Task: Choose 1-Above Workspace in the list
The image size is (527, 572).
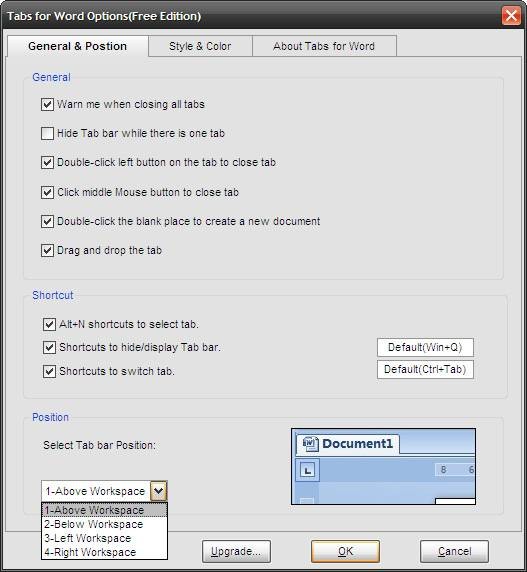Action: click(x=104, y=510)
